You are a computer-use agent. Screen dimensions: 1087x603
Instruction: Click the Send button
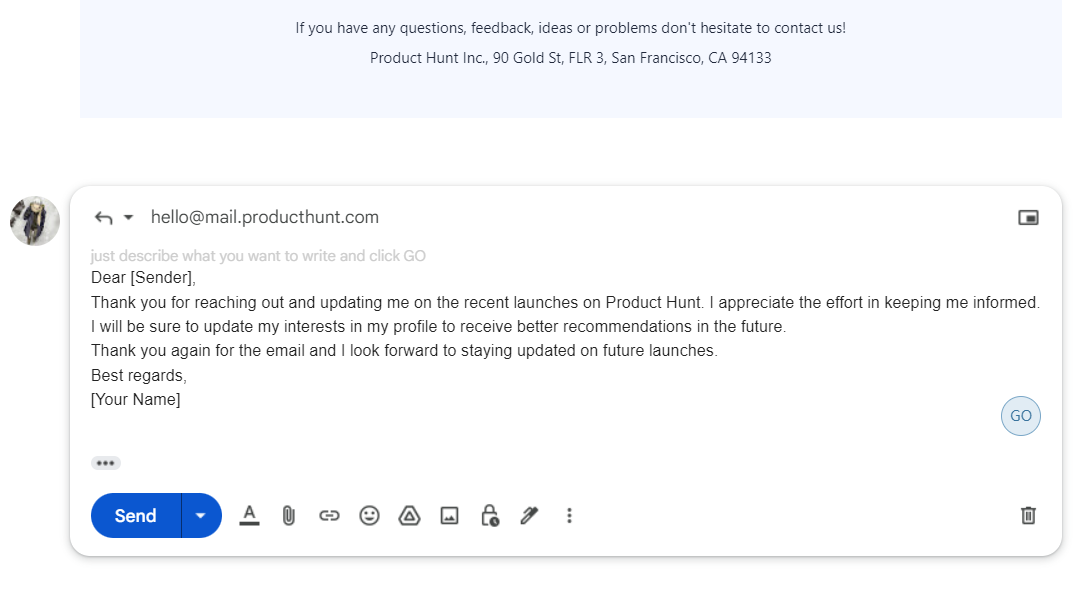click(x=136, y=516)
